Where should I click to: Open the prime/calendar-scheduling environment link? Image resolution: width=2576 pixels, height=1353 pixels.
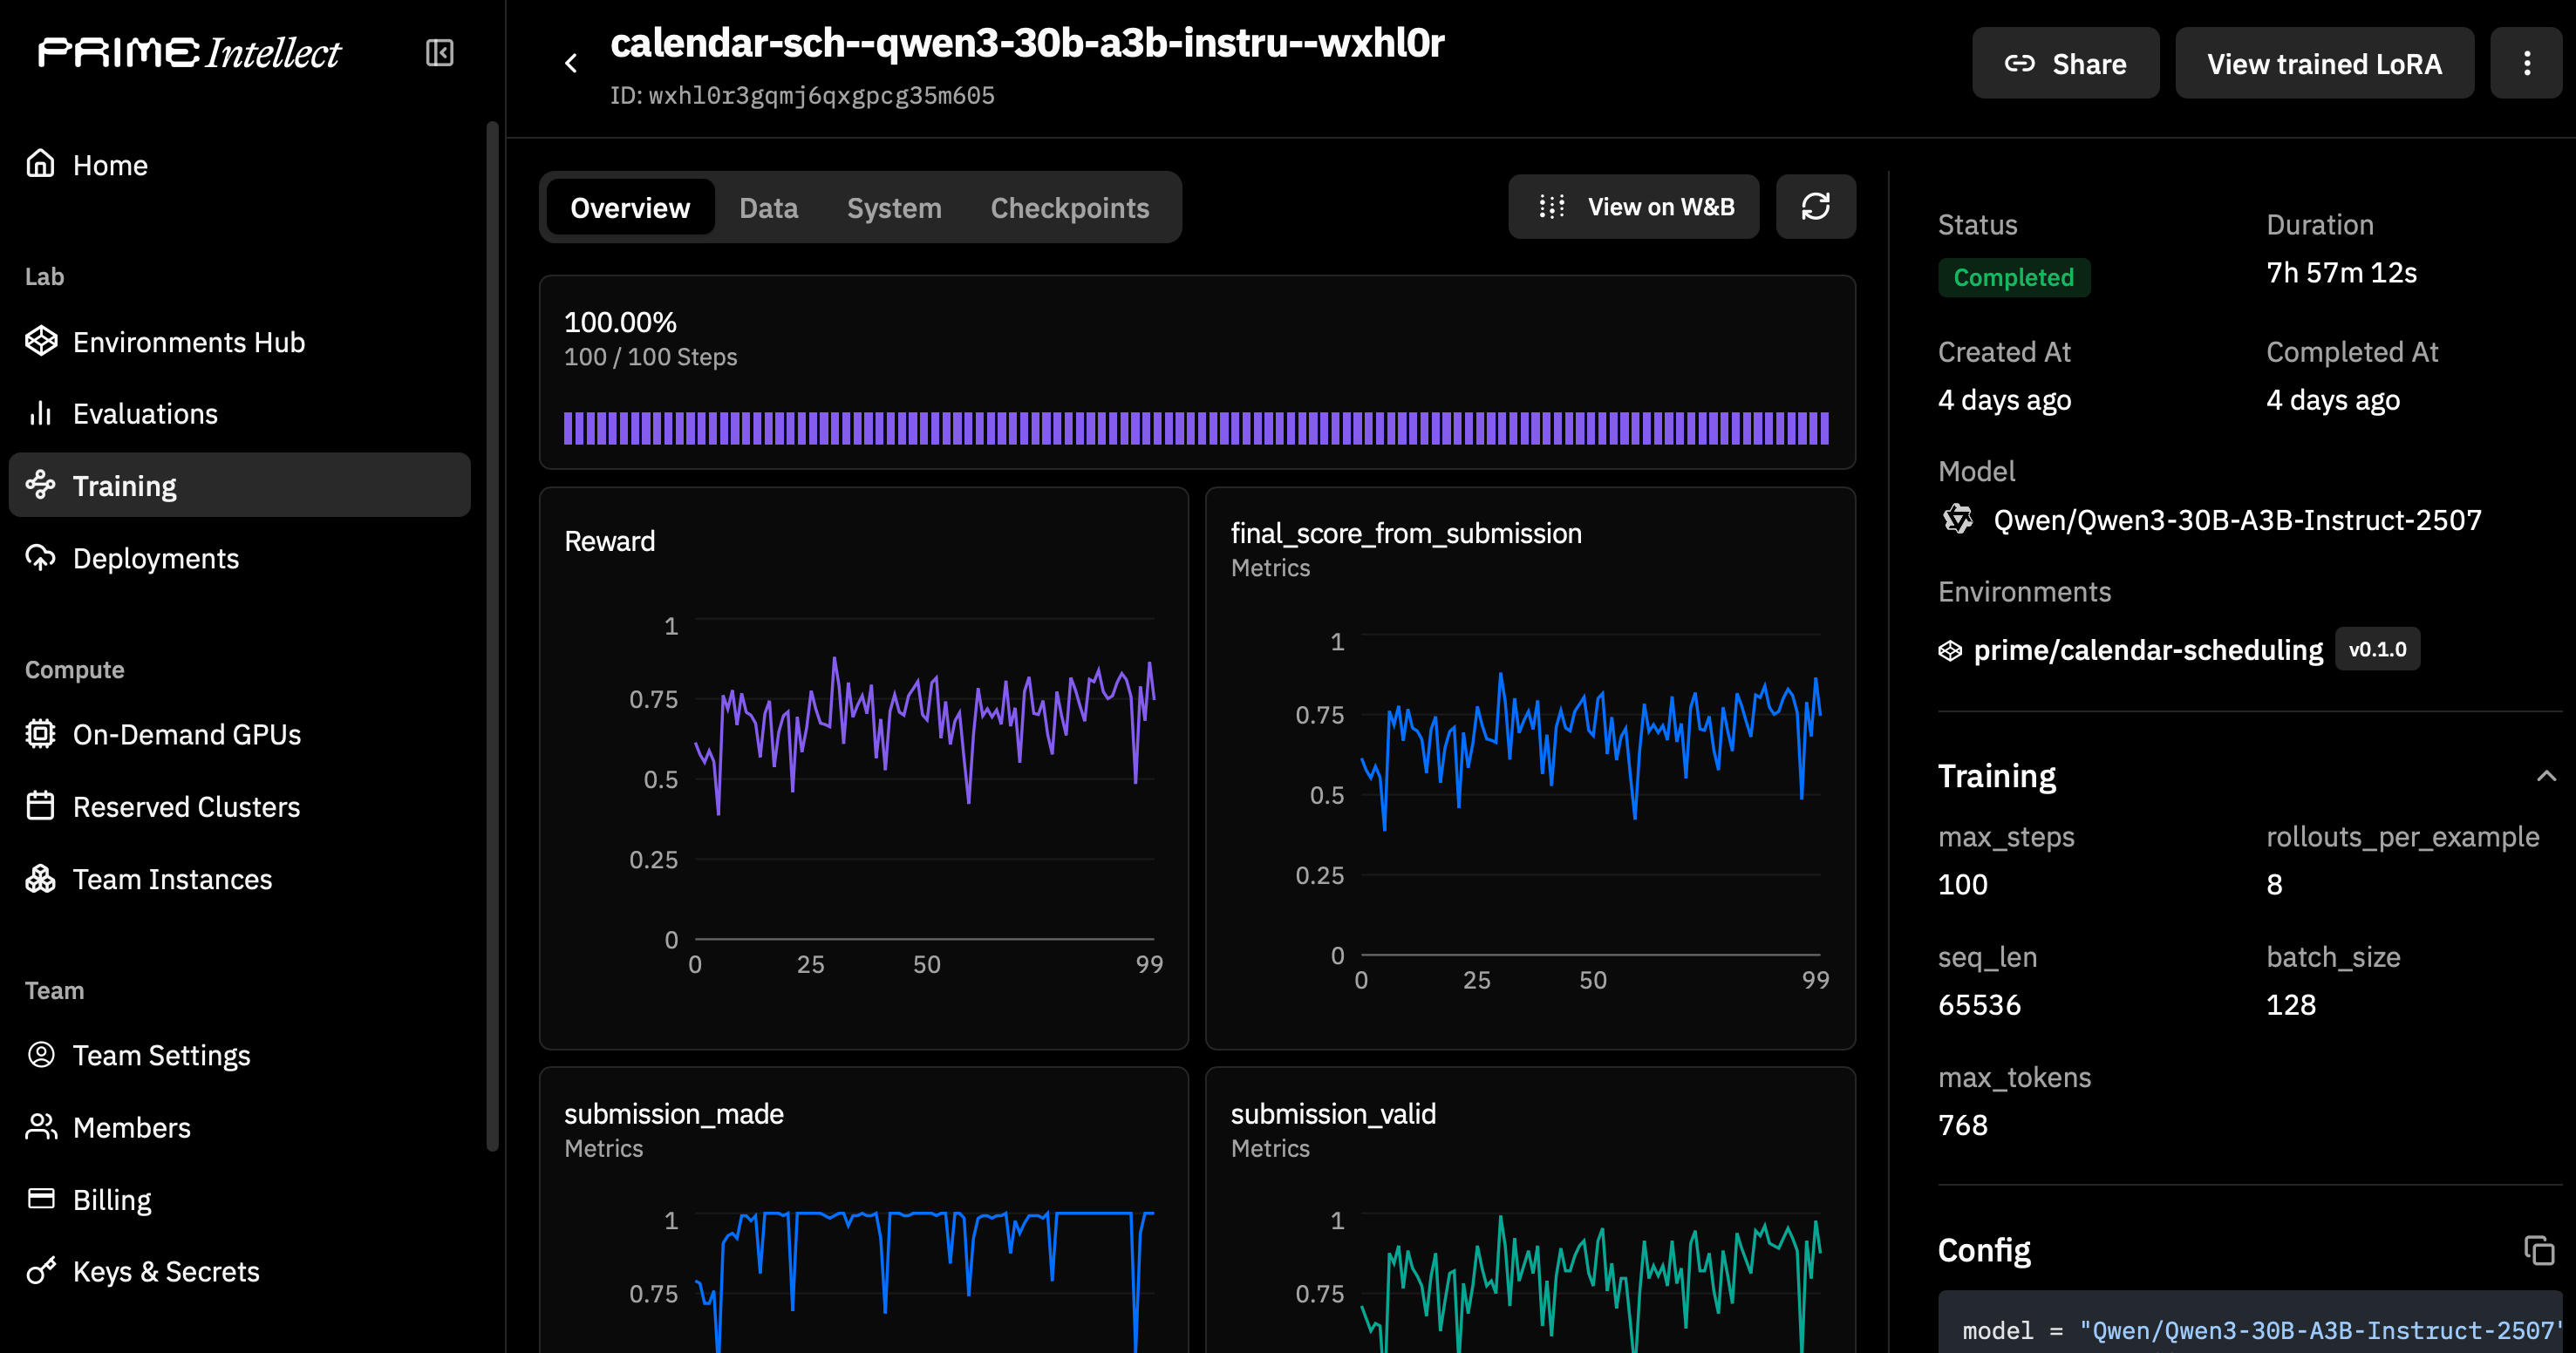2148,650
